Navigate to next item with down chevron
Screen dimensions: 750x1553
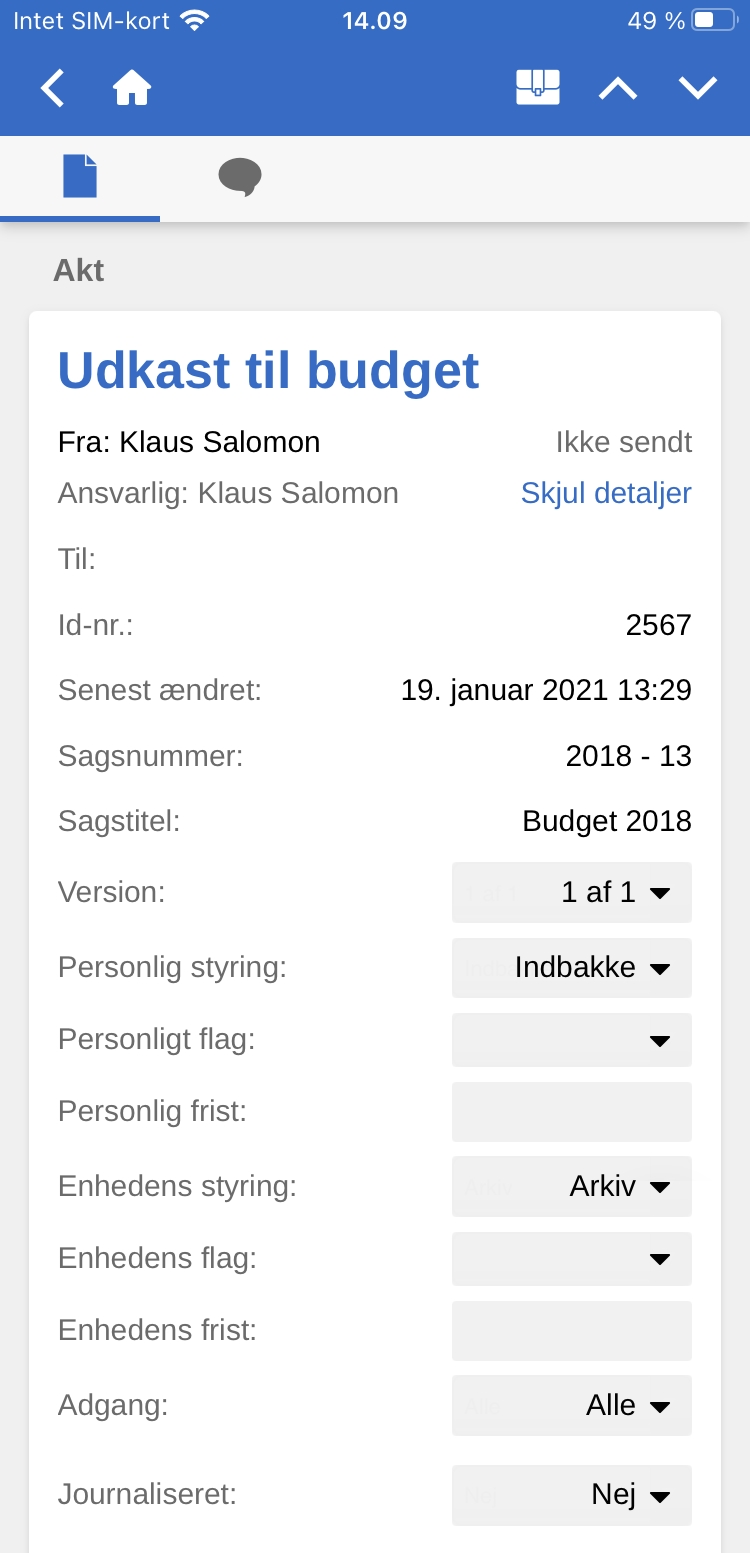[x=698, y=88]
